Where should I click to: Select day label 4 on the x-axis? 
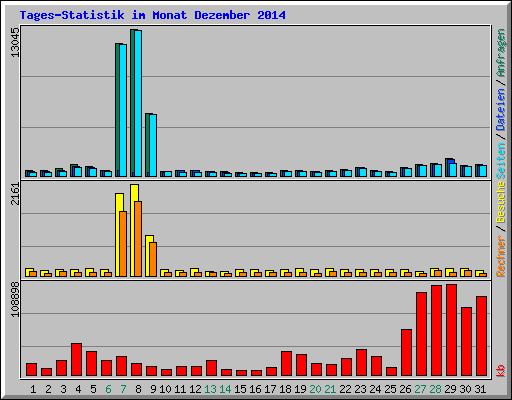78,389
